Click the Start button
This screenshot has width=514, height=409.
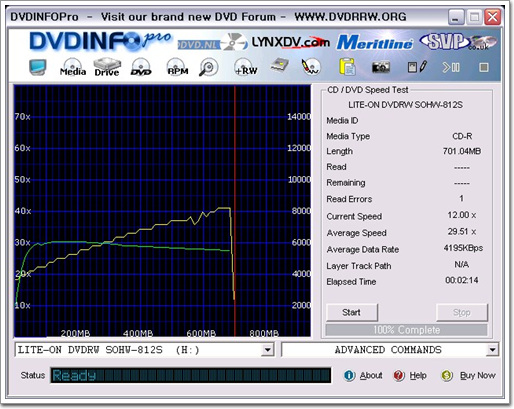coord(352,312)
